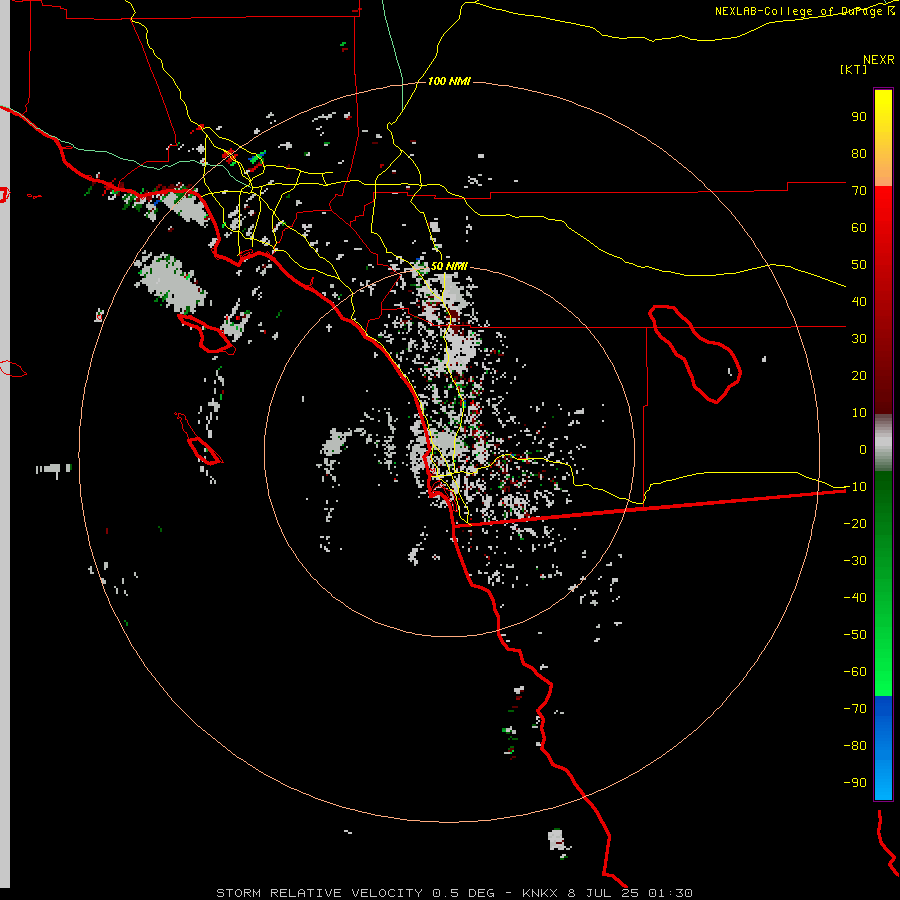Click the -60 scale value
The height and width of the screenshot is (900, 900).
coord(855,672)
